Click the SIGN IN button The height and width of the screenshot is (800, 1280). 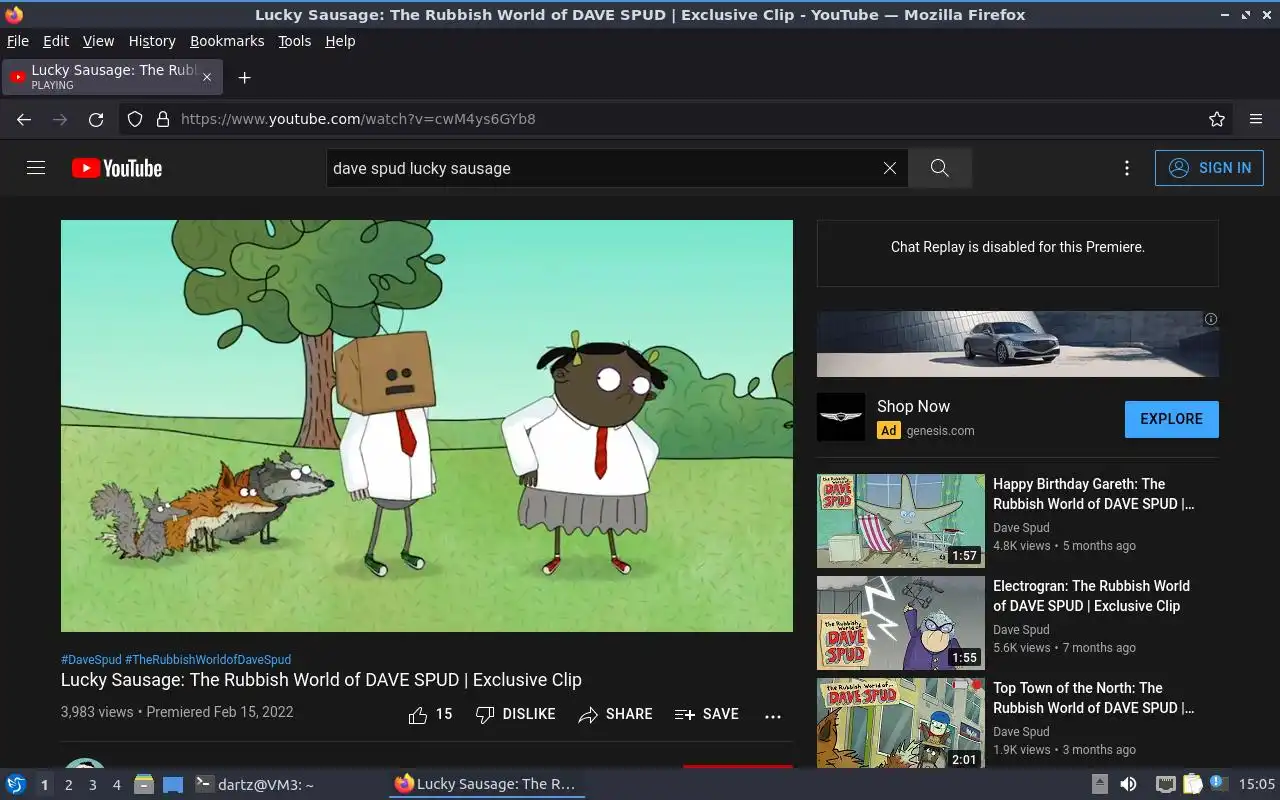click(x=1209, y=168)
